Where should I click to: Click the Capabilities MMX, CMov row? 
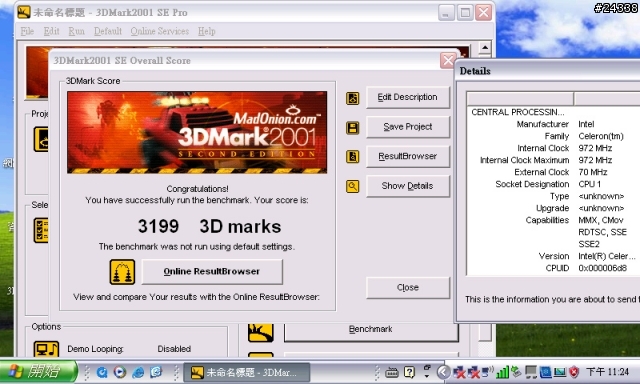(x=553, y=220)
